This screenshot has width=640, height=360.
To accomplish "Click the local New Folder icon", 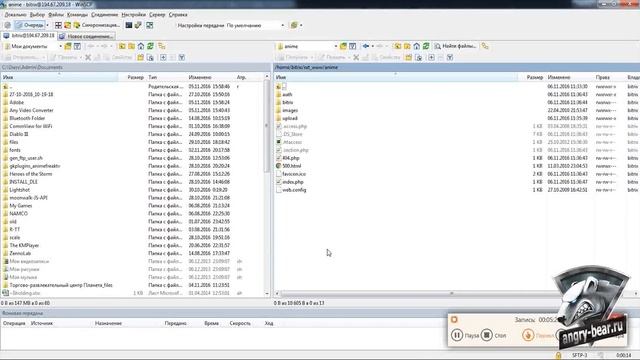I will tap(140, 58).
